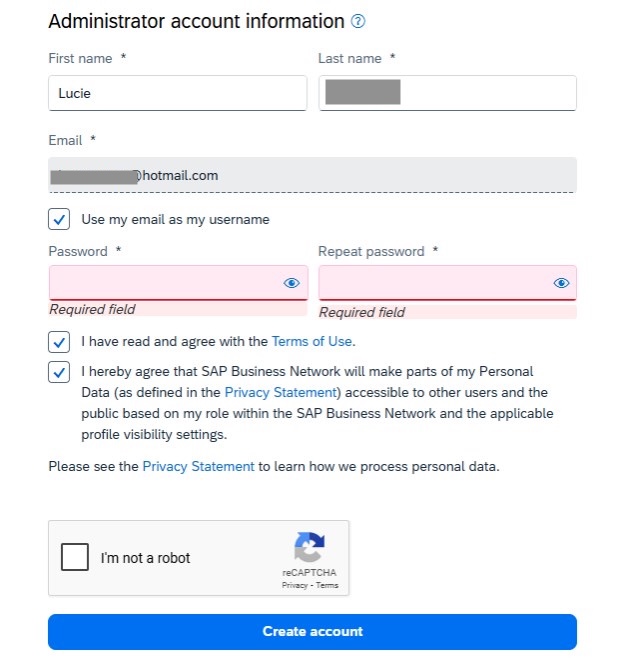
Task: Open Privacy Statement link in bottom sentence
Action: [198, 466]
